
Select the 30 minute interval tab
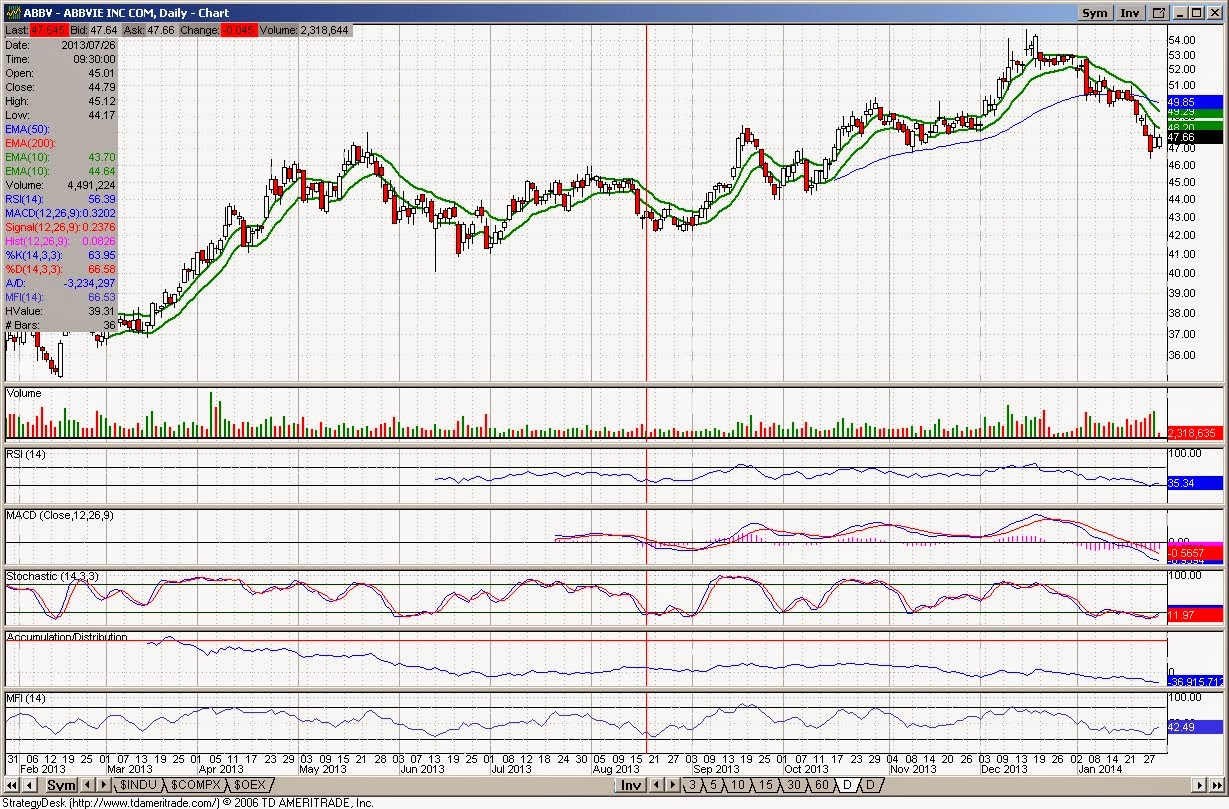pos(793,785)
